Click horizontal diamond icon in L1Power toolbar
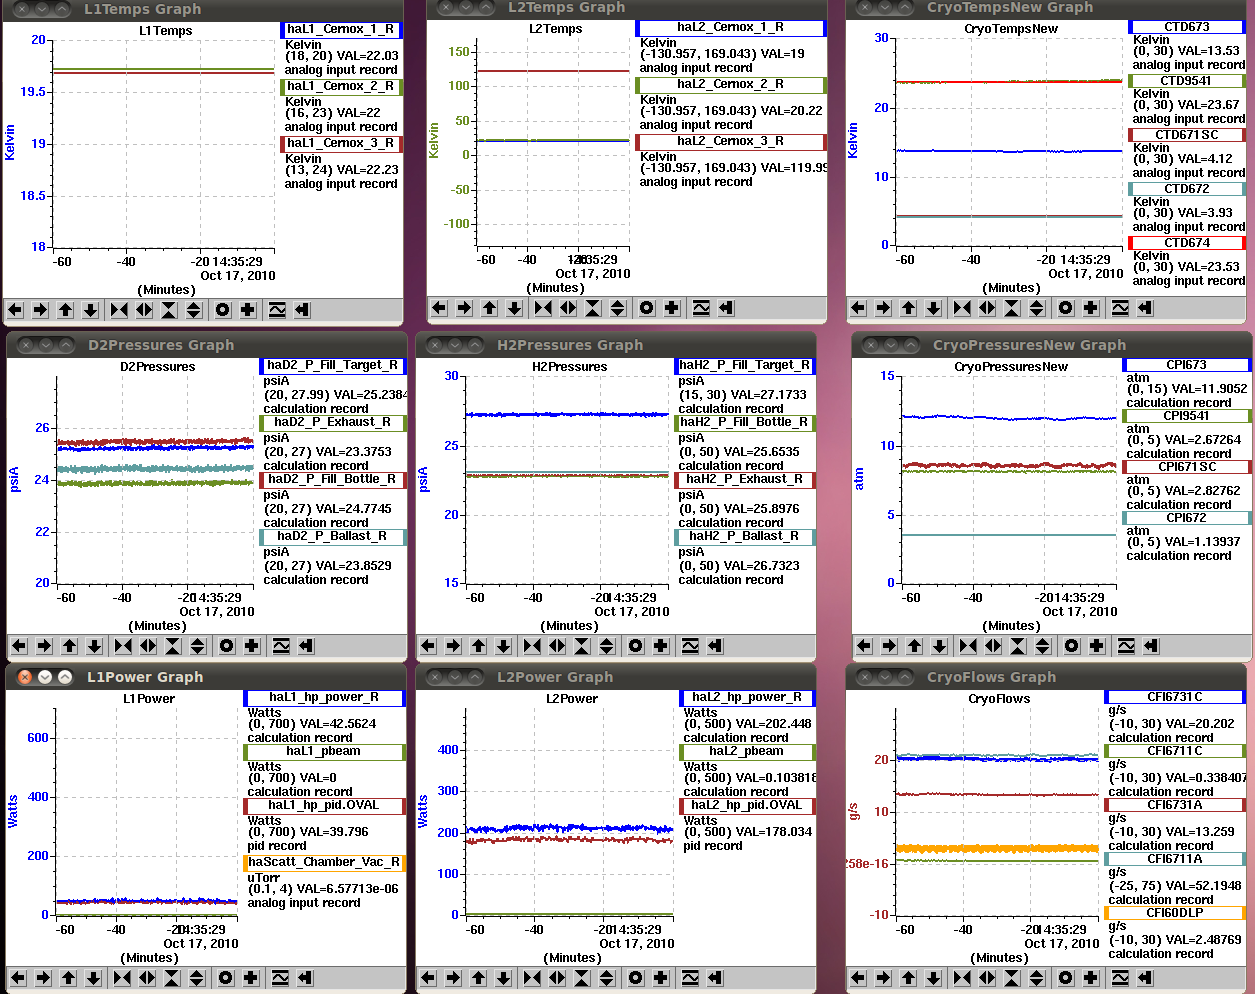This screenshot has width=1255, height=994. [x=147, y=978]
